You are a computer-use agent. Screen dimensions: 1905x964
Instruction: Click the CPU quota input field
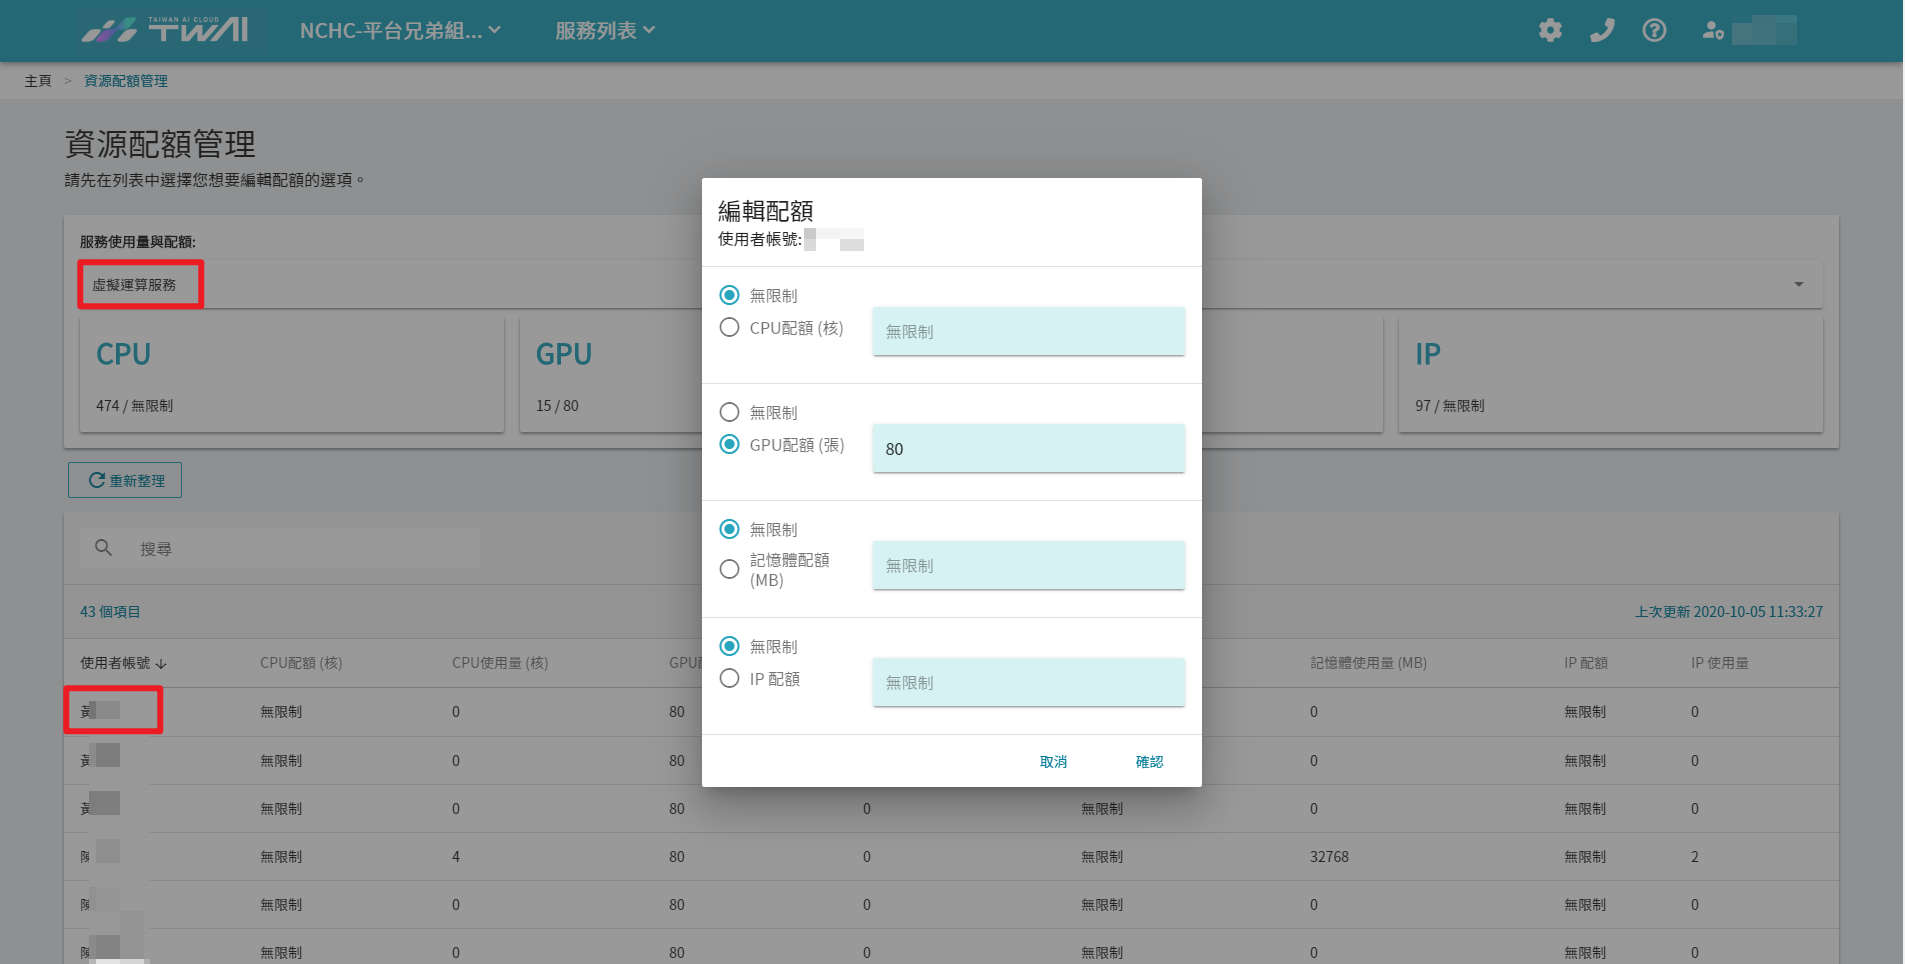pyautogui.click(x=1029, y=331)
